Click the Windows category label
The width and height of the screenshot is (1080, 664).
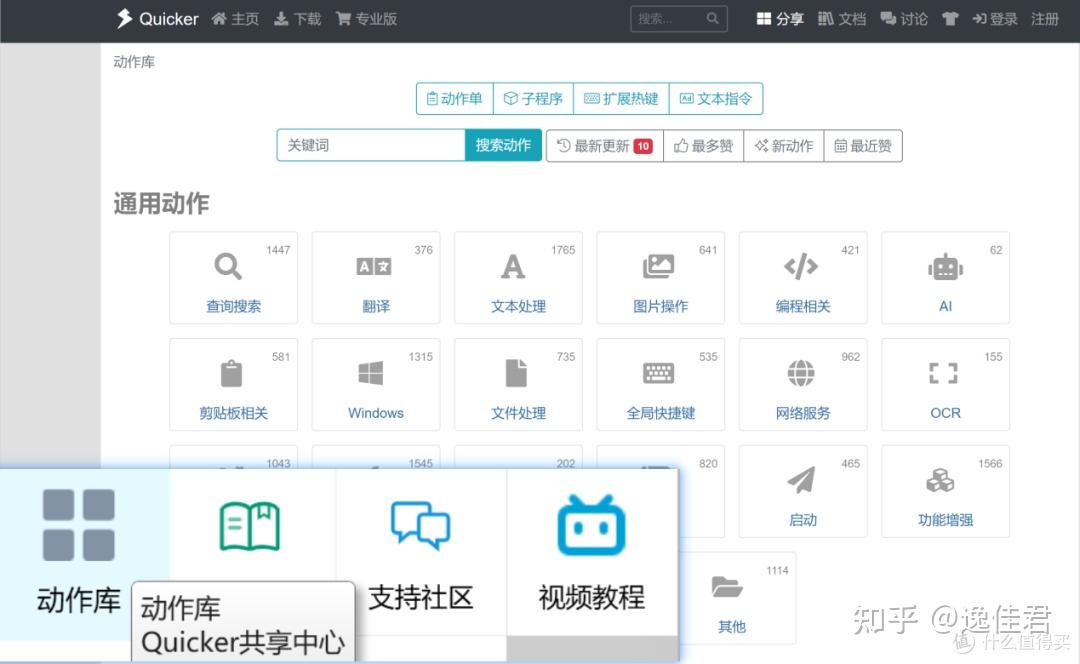[x=376, y=413]
